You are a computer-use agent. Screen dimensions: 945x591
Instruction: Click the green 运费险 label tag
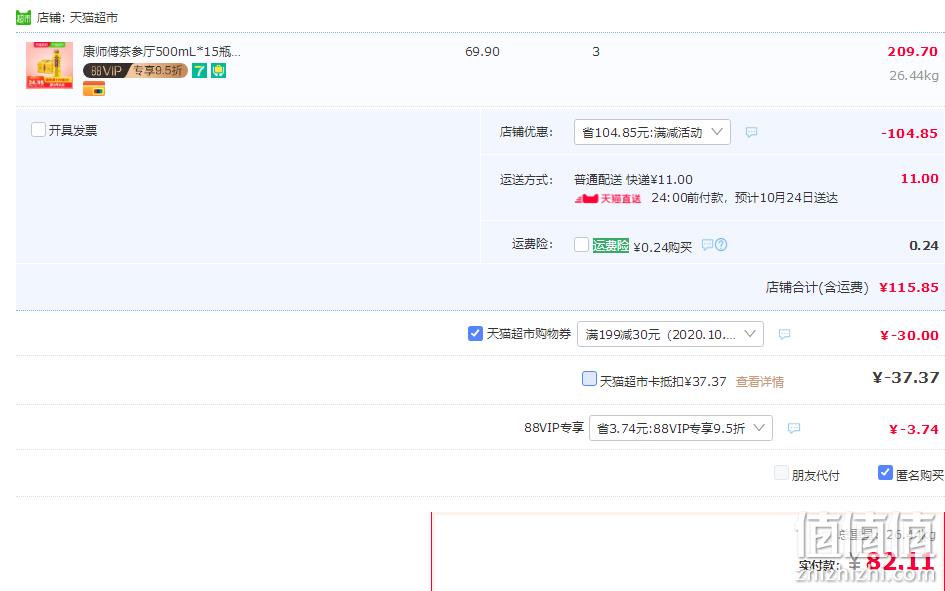[x=611, y=245]
